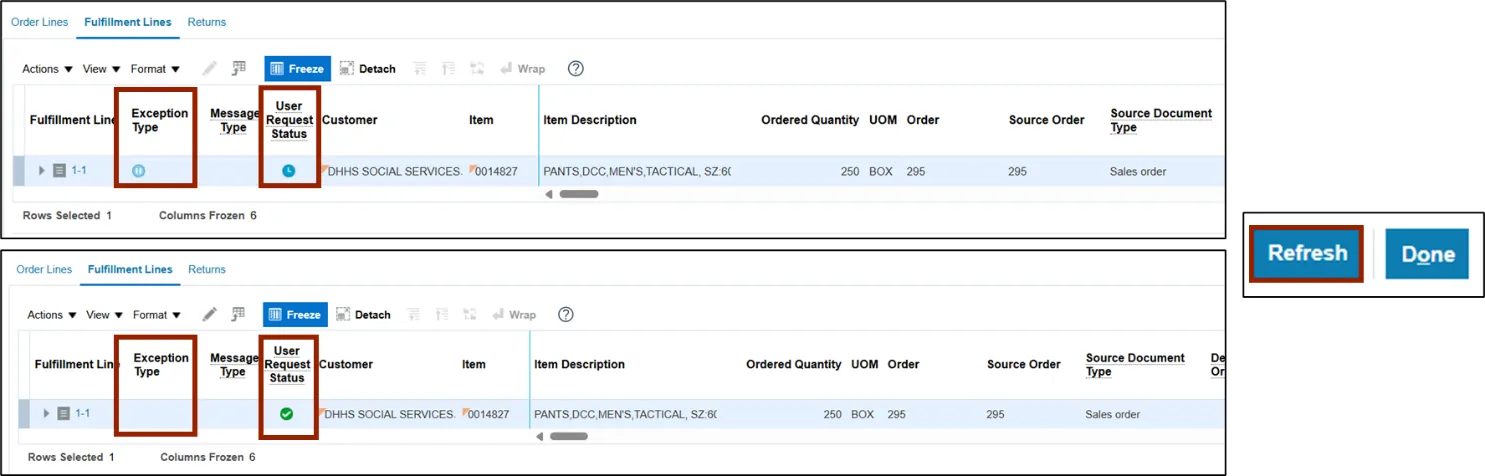Click scroll-left arrow under top panel table
Screen dimensions: 1485x476
549,194
